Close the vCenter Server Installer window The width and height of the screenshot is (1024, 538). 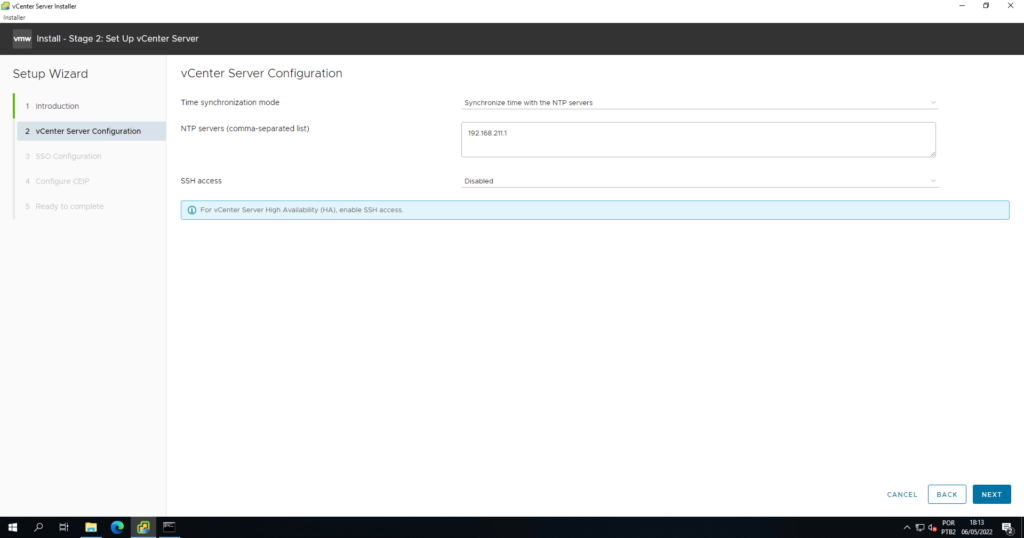[x=1010, y=6]
